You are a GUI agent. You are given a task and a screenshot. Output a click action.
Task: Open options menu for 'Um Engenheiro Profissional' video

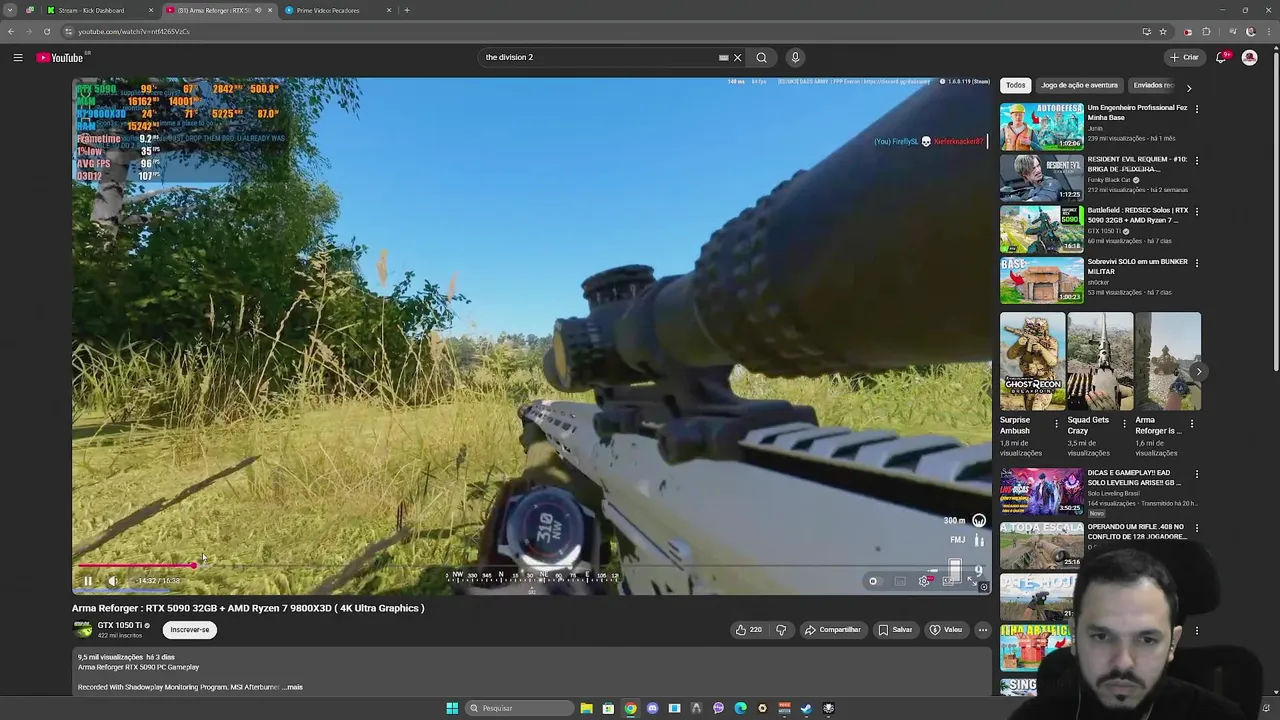click(x=1197, y=109)
